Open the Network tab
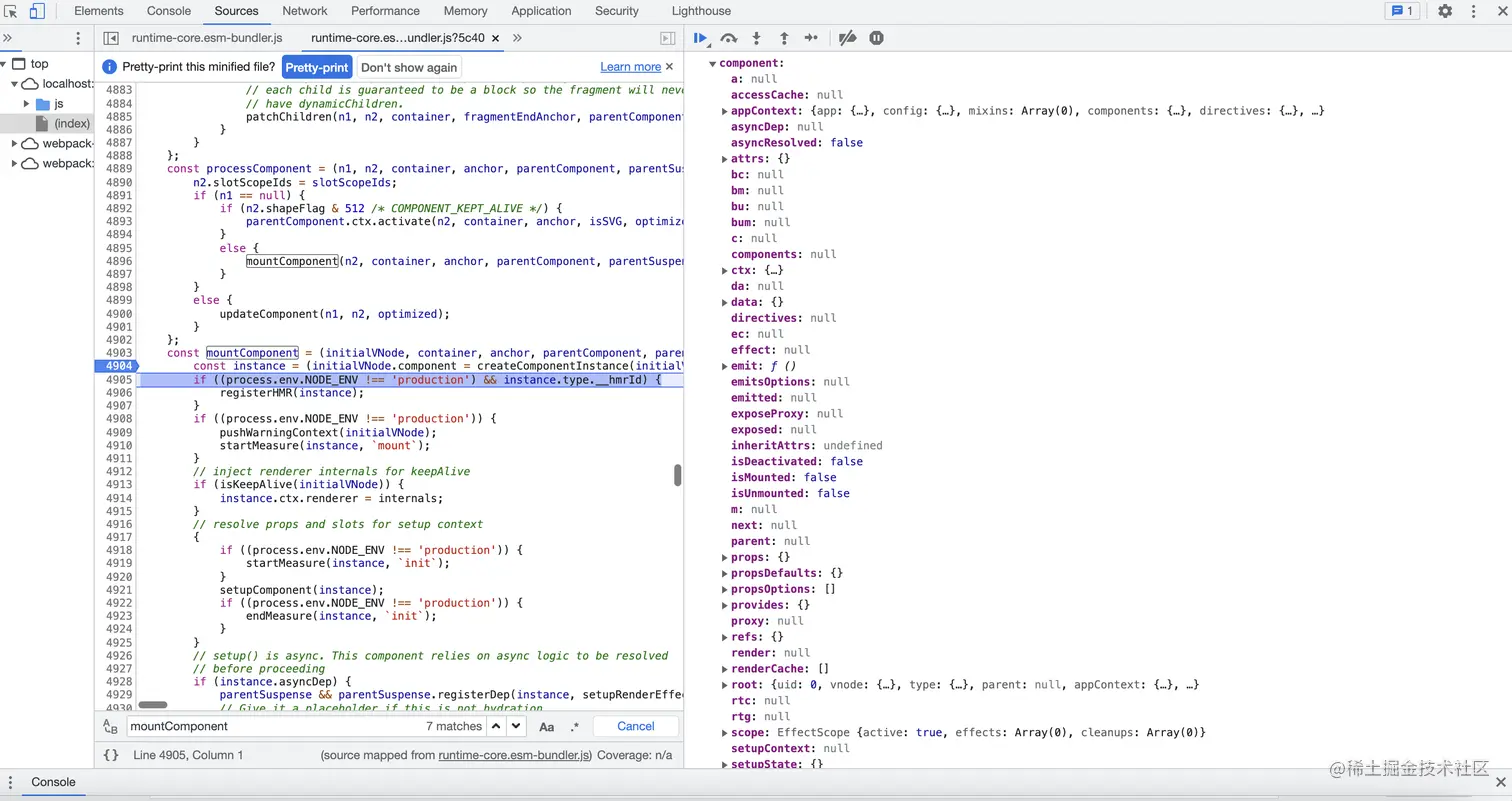Screen dimensions: 1512x801 point(305,11)
